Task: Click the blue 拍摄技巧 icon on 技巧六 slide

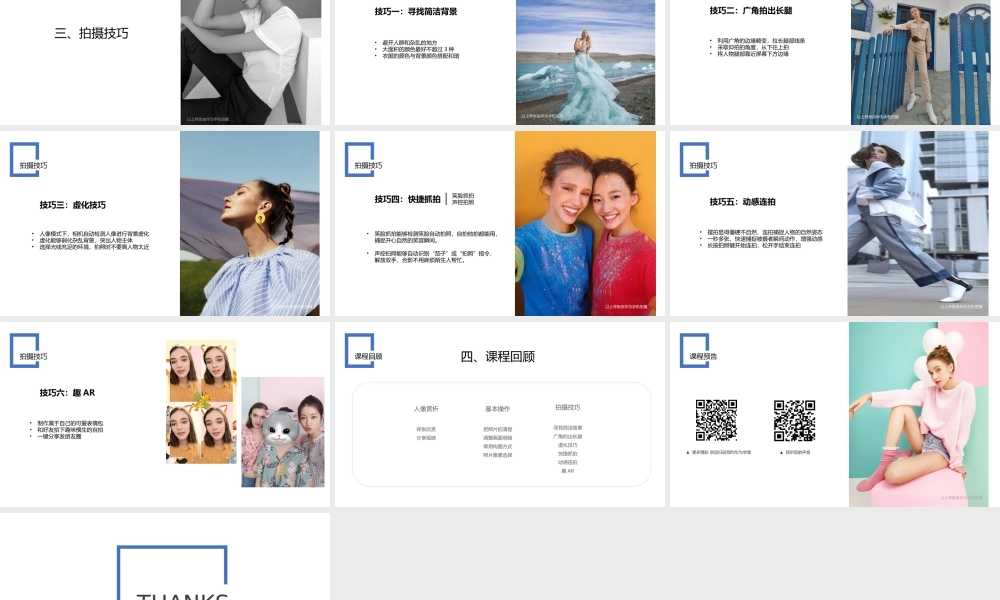Action: click(x=25, y=350)
